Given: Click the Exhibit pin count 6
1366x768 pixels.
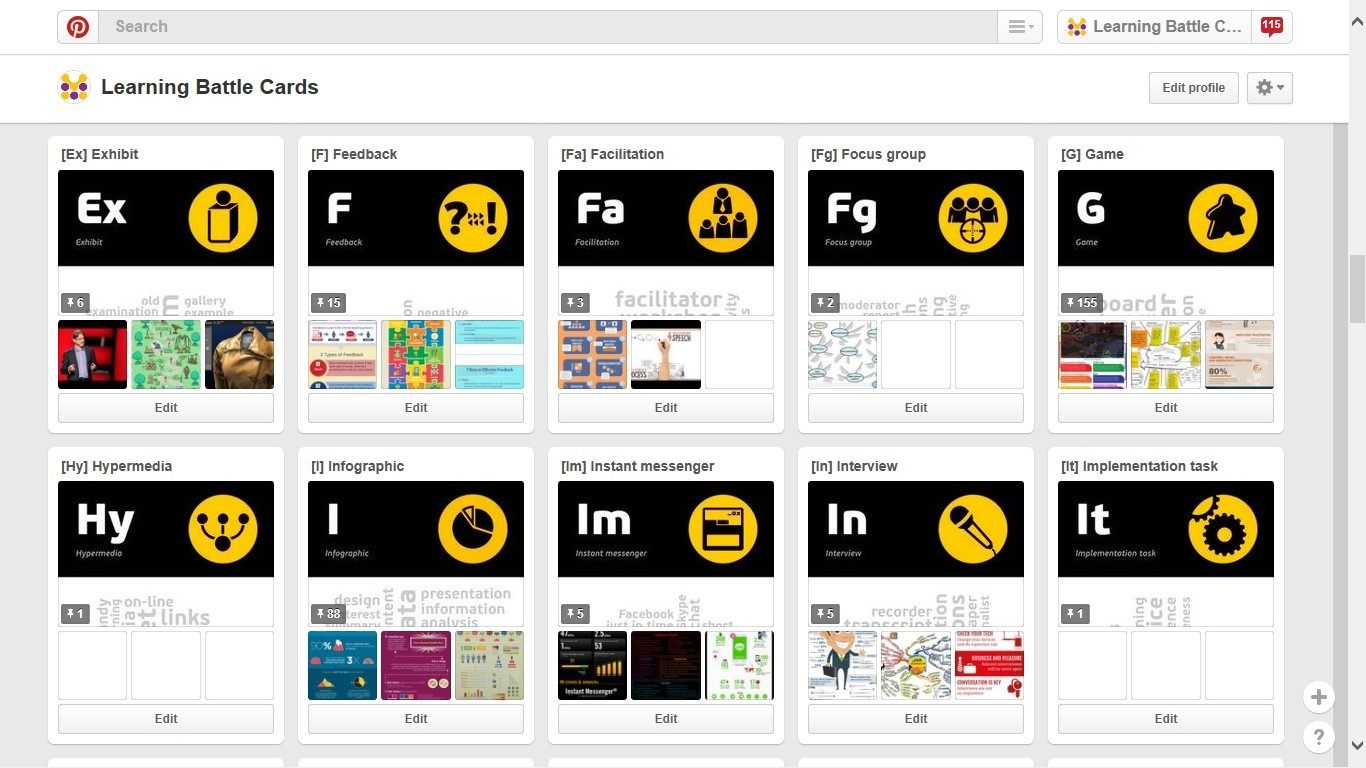Looking at the screenshot, I should (75, 302).
